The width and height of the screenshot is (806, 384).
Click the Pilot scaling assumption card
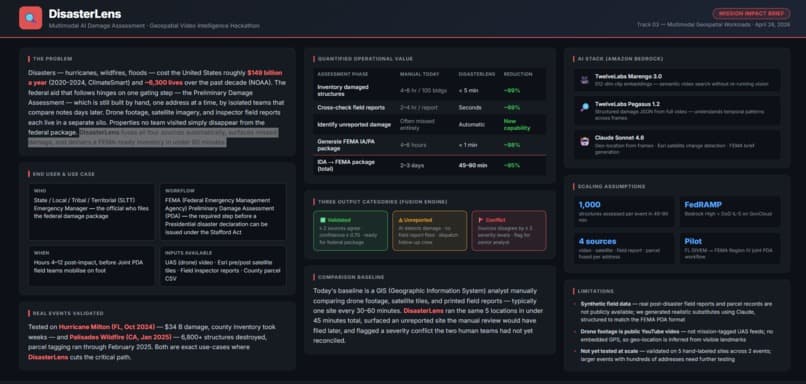pos(730,249)
